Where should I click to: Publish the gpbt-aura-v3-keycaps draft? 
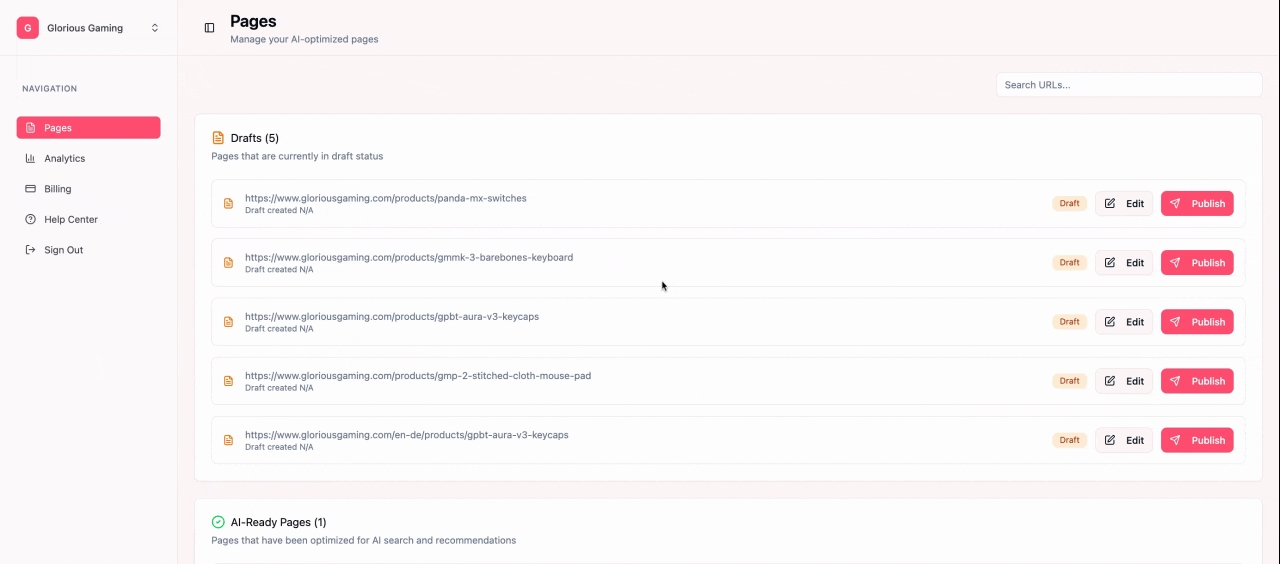[x=1197, y=322]
